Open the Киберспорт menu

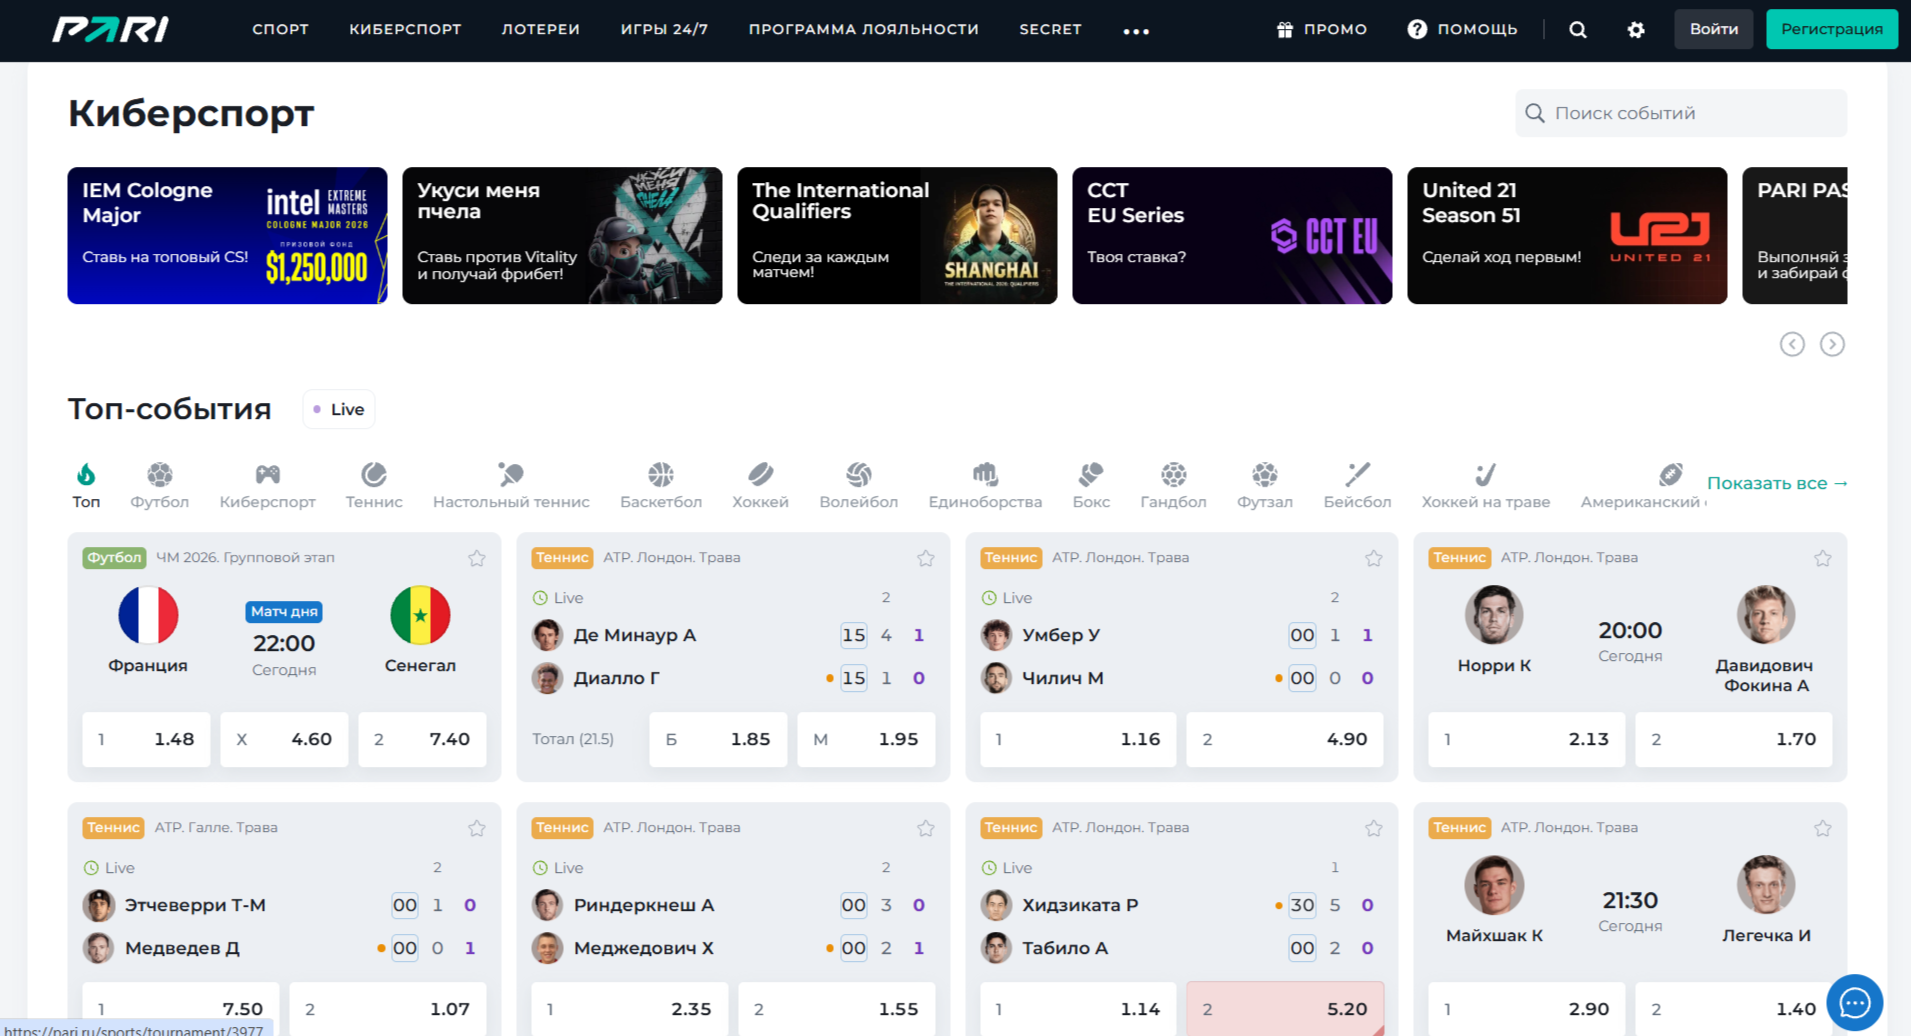tap(405, 30)
